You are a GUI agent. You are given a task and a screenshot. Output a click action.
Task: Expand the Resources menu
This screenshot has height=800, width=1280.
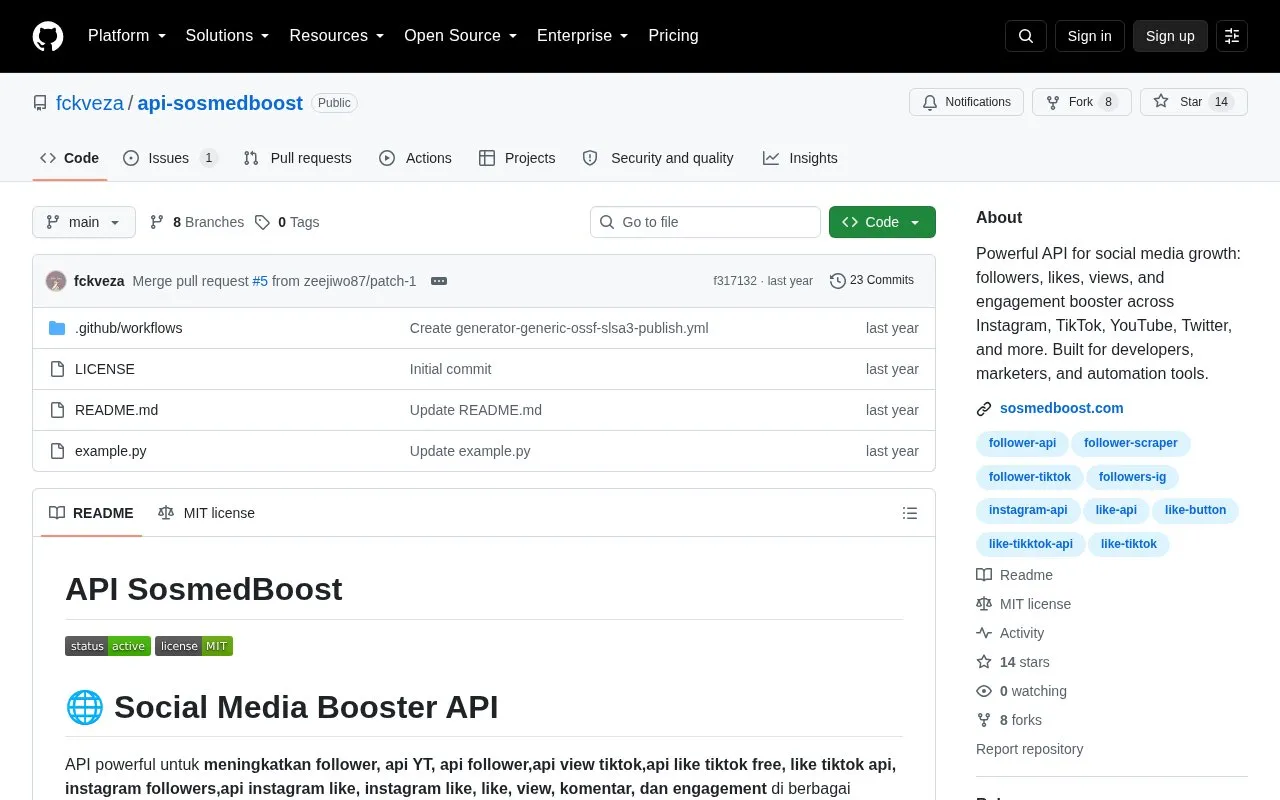tap(337, 36)
